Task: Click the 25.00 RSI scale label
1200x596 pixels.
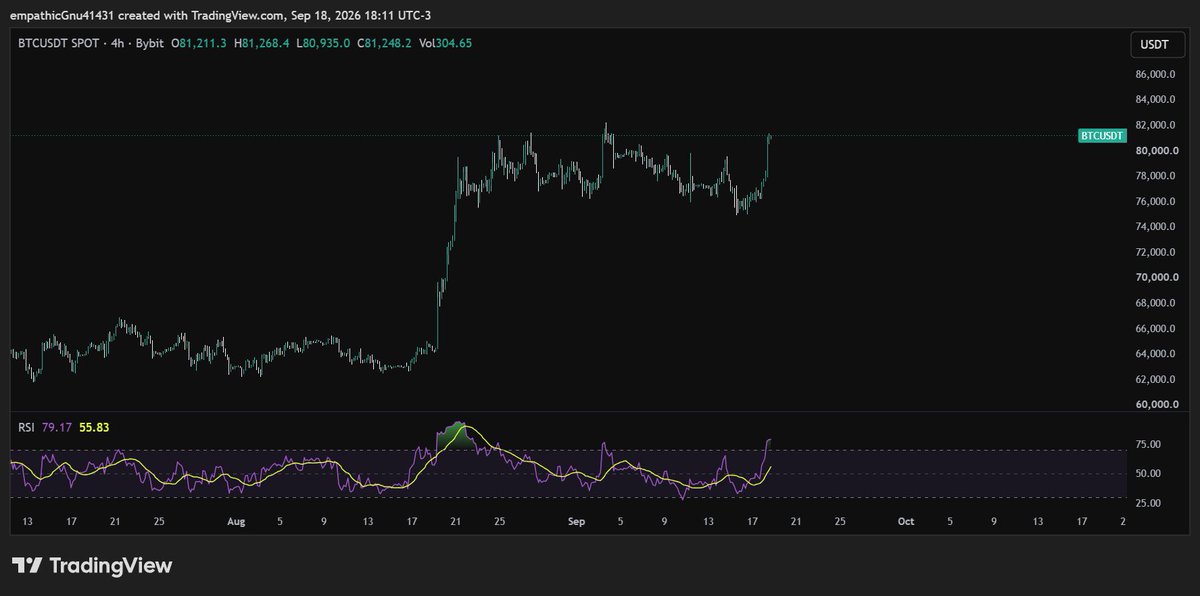Action: click(1148, 504)
